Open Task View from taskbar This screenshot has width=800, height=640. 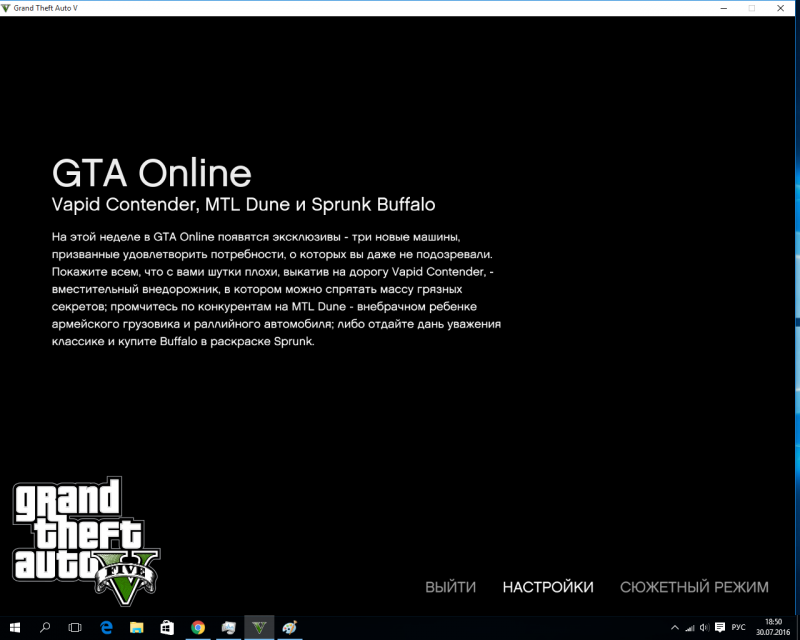tap(75, 628)
